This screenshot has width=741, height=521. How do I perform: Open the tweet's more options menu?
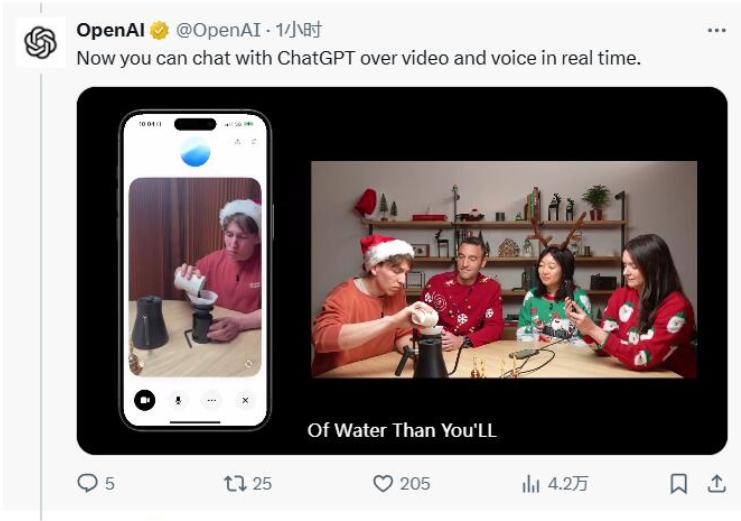716,30
